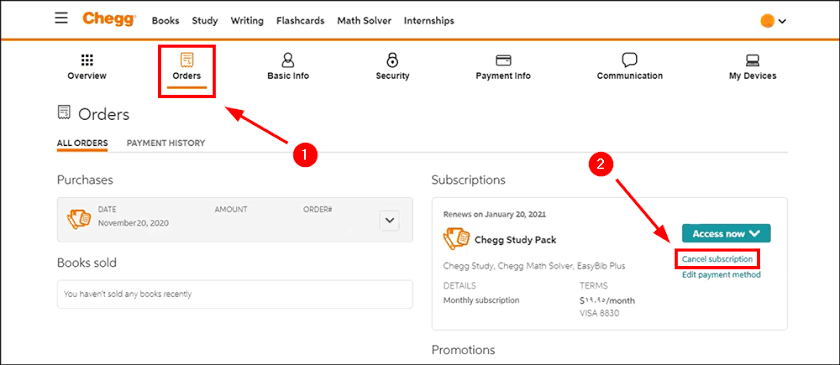Click the Edit payment method link
This screenshot has height=365, width=840.
(x=721, y=275)
